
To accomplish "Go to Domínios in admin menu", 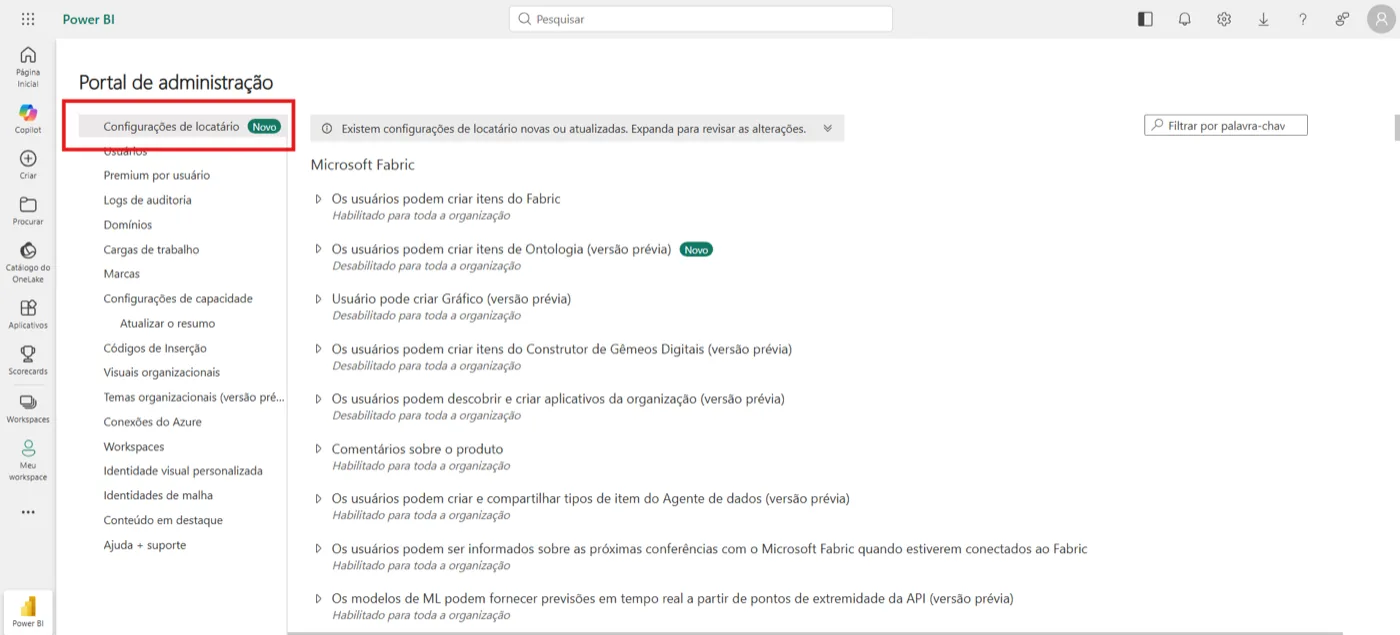I will 128,225.
